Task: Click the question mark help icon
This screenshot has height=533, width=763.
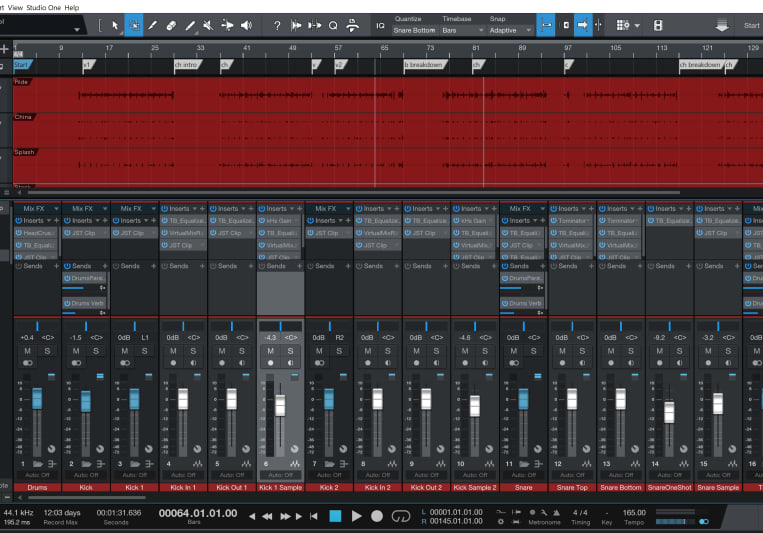Action: pyautogui.click(x=277, y=25)
